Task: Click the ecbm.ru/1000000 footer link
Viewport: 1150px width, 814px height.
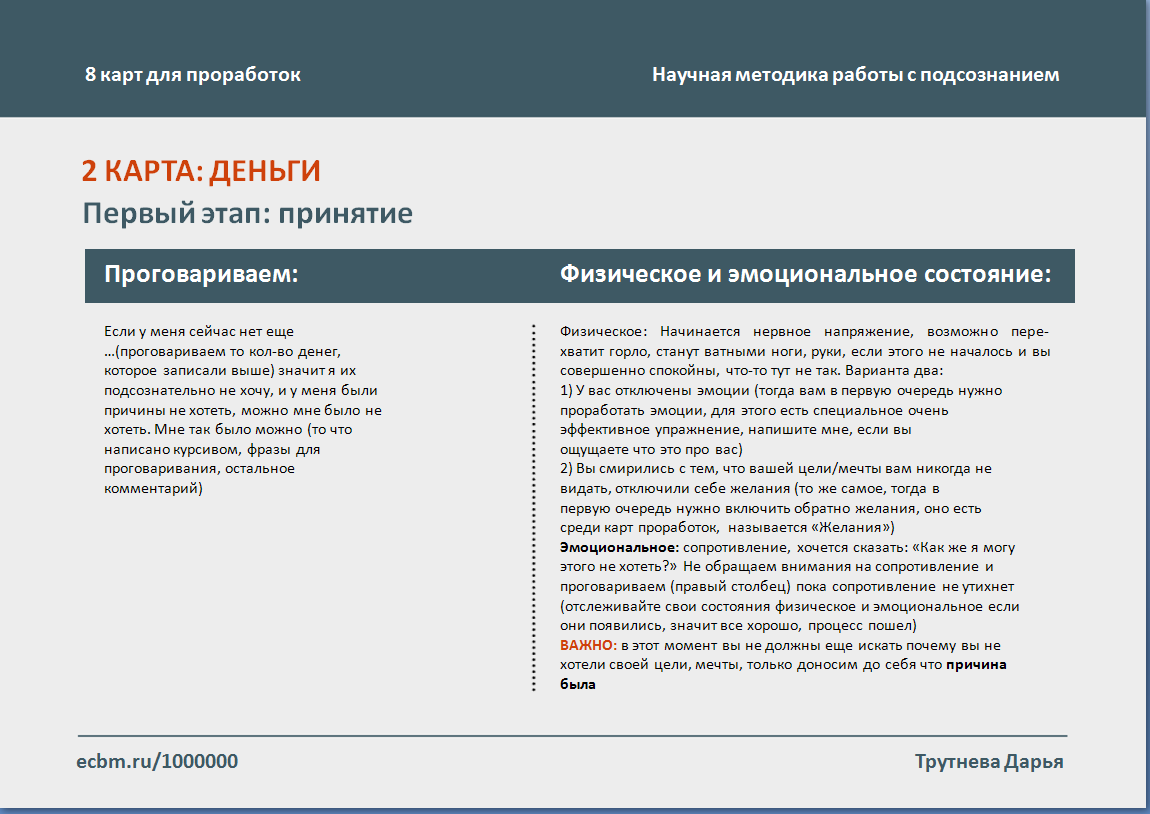Action: 157,762
